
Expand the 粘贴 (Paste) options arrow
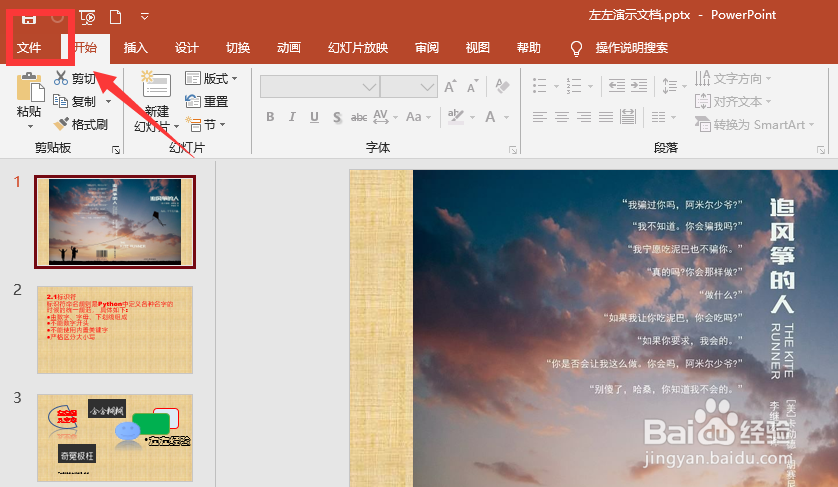tap(30, 127)
